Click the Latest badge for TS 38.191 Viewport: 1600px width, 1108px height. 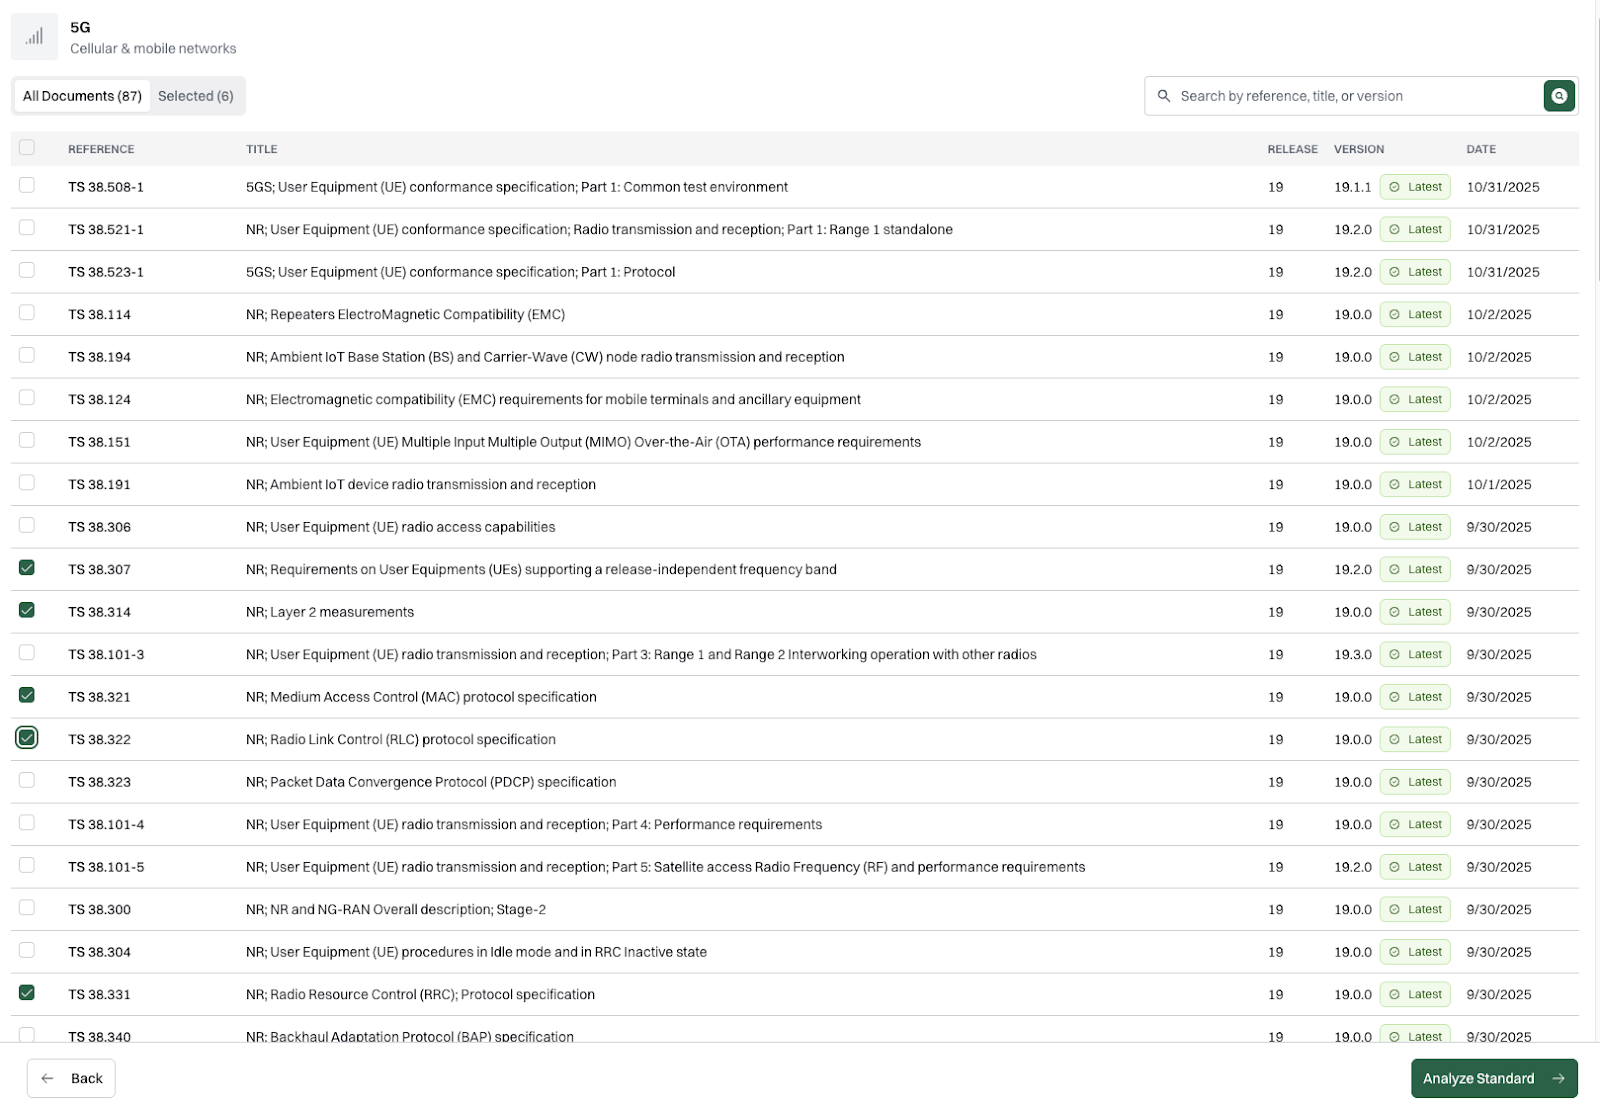[1415, 484]
